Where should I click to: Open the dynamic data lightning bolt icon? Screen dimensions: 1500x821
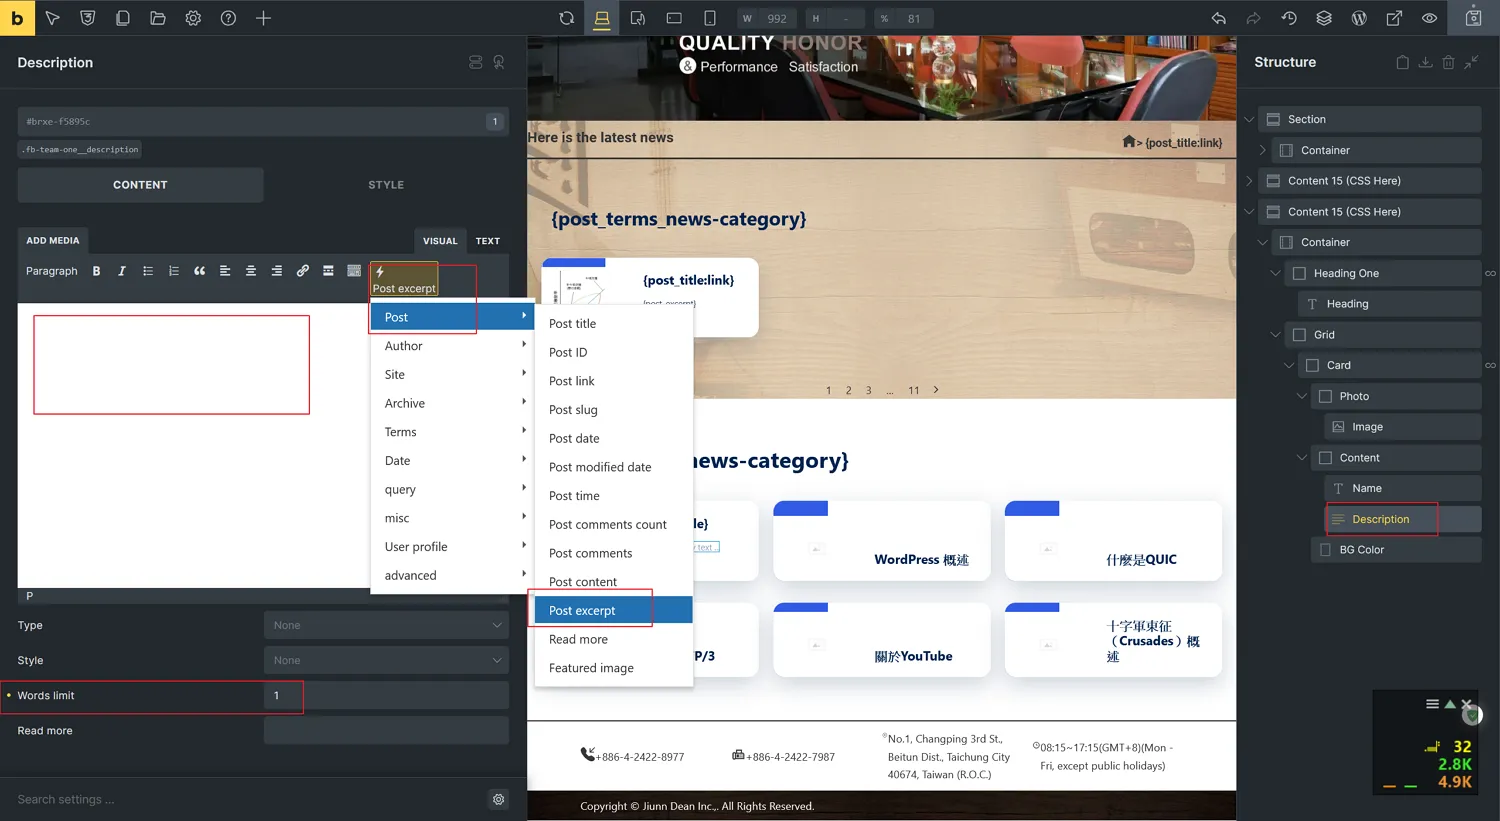pos(380,272)
